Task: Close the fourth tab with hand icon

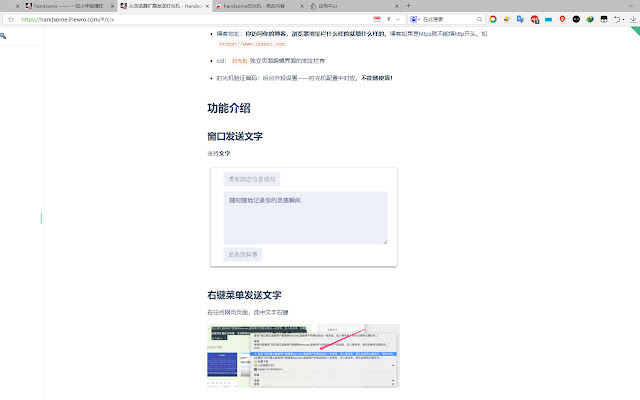Action: pyautogui.click(x=397, y=6)
